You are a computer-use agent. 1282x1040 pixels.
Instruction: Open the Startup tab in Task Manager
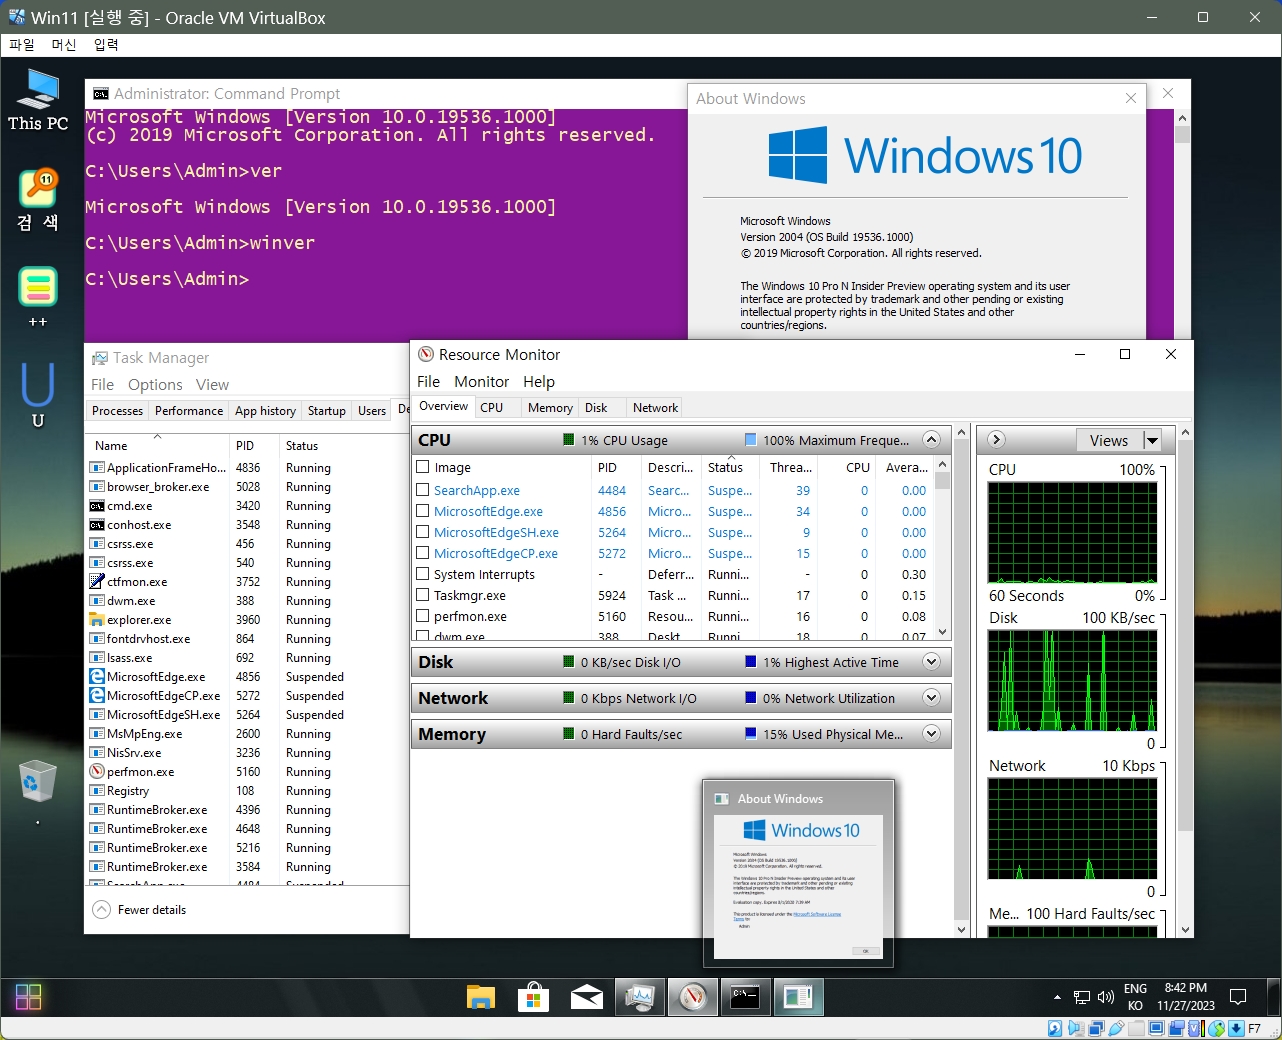(327, 411)
